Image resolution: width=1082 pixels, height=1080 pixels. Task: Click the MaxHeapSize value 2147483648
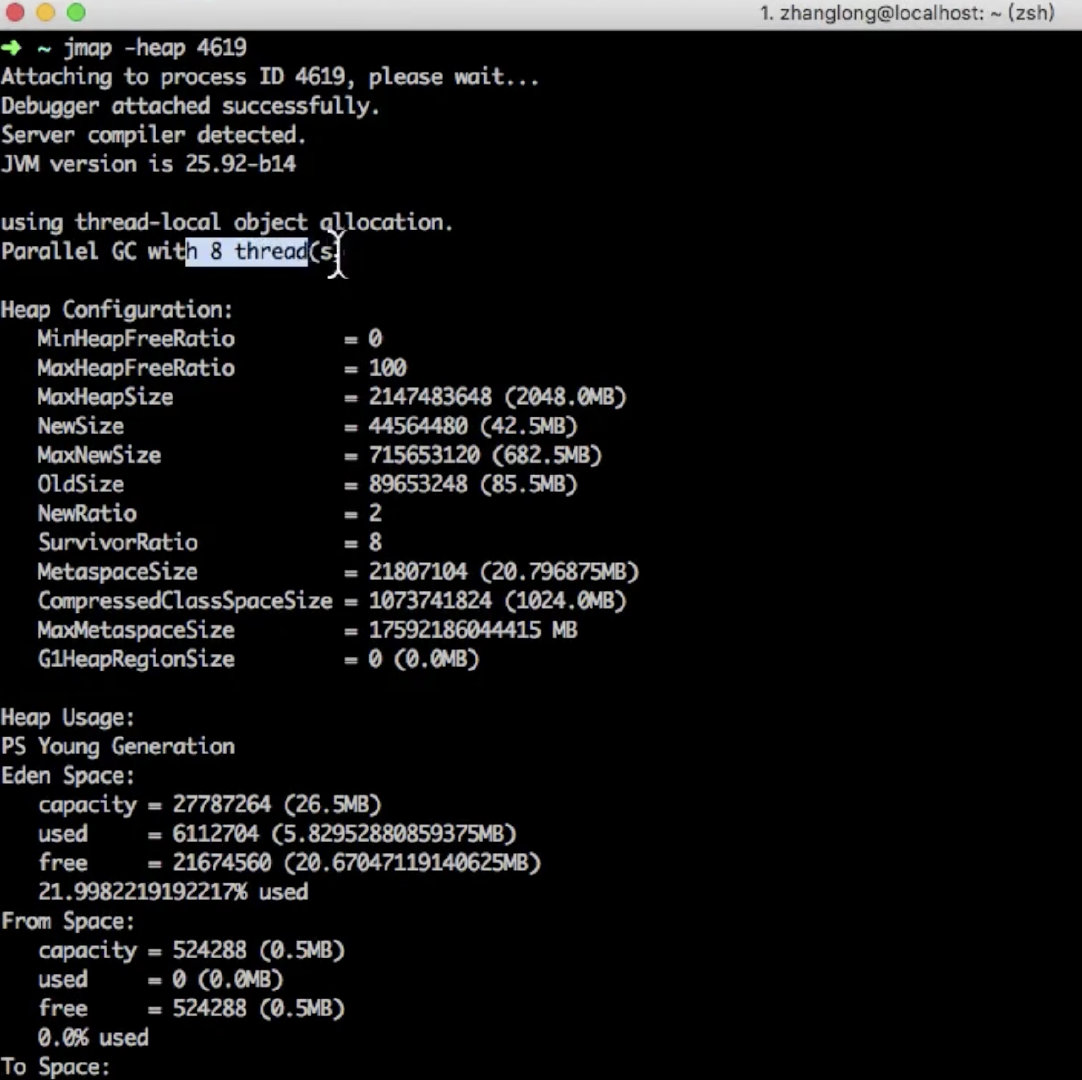click(430, 397)
